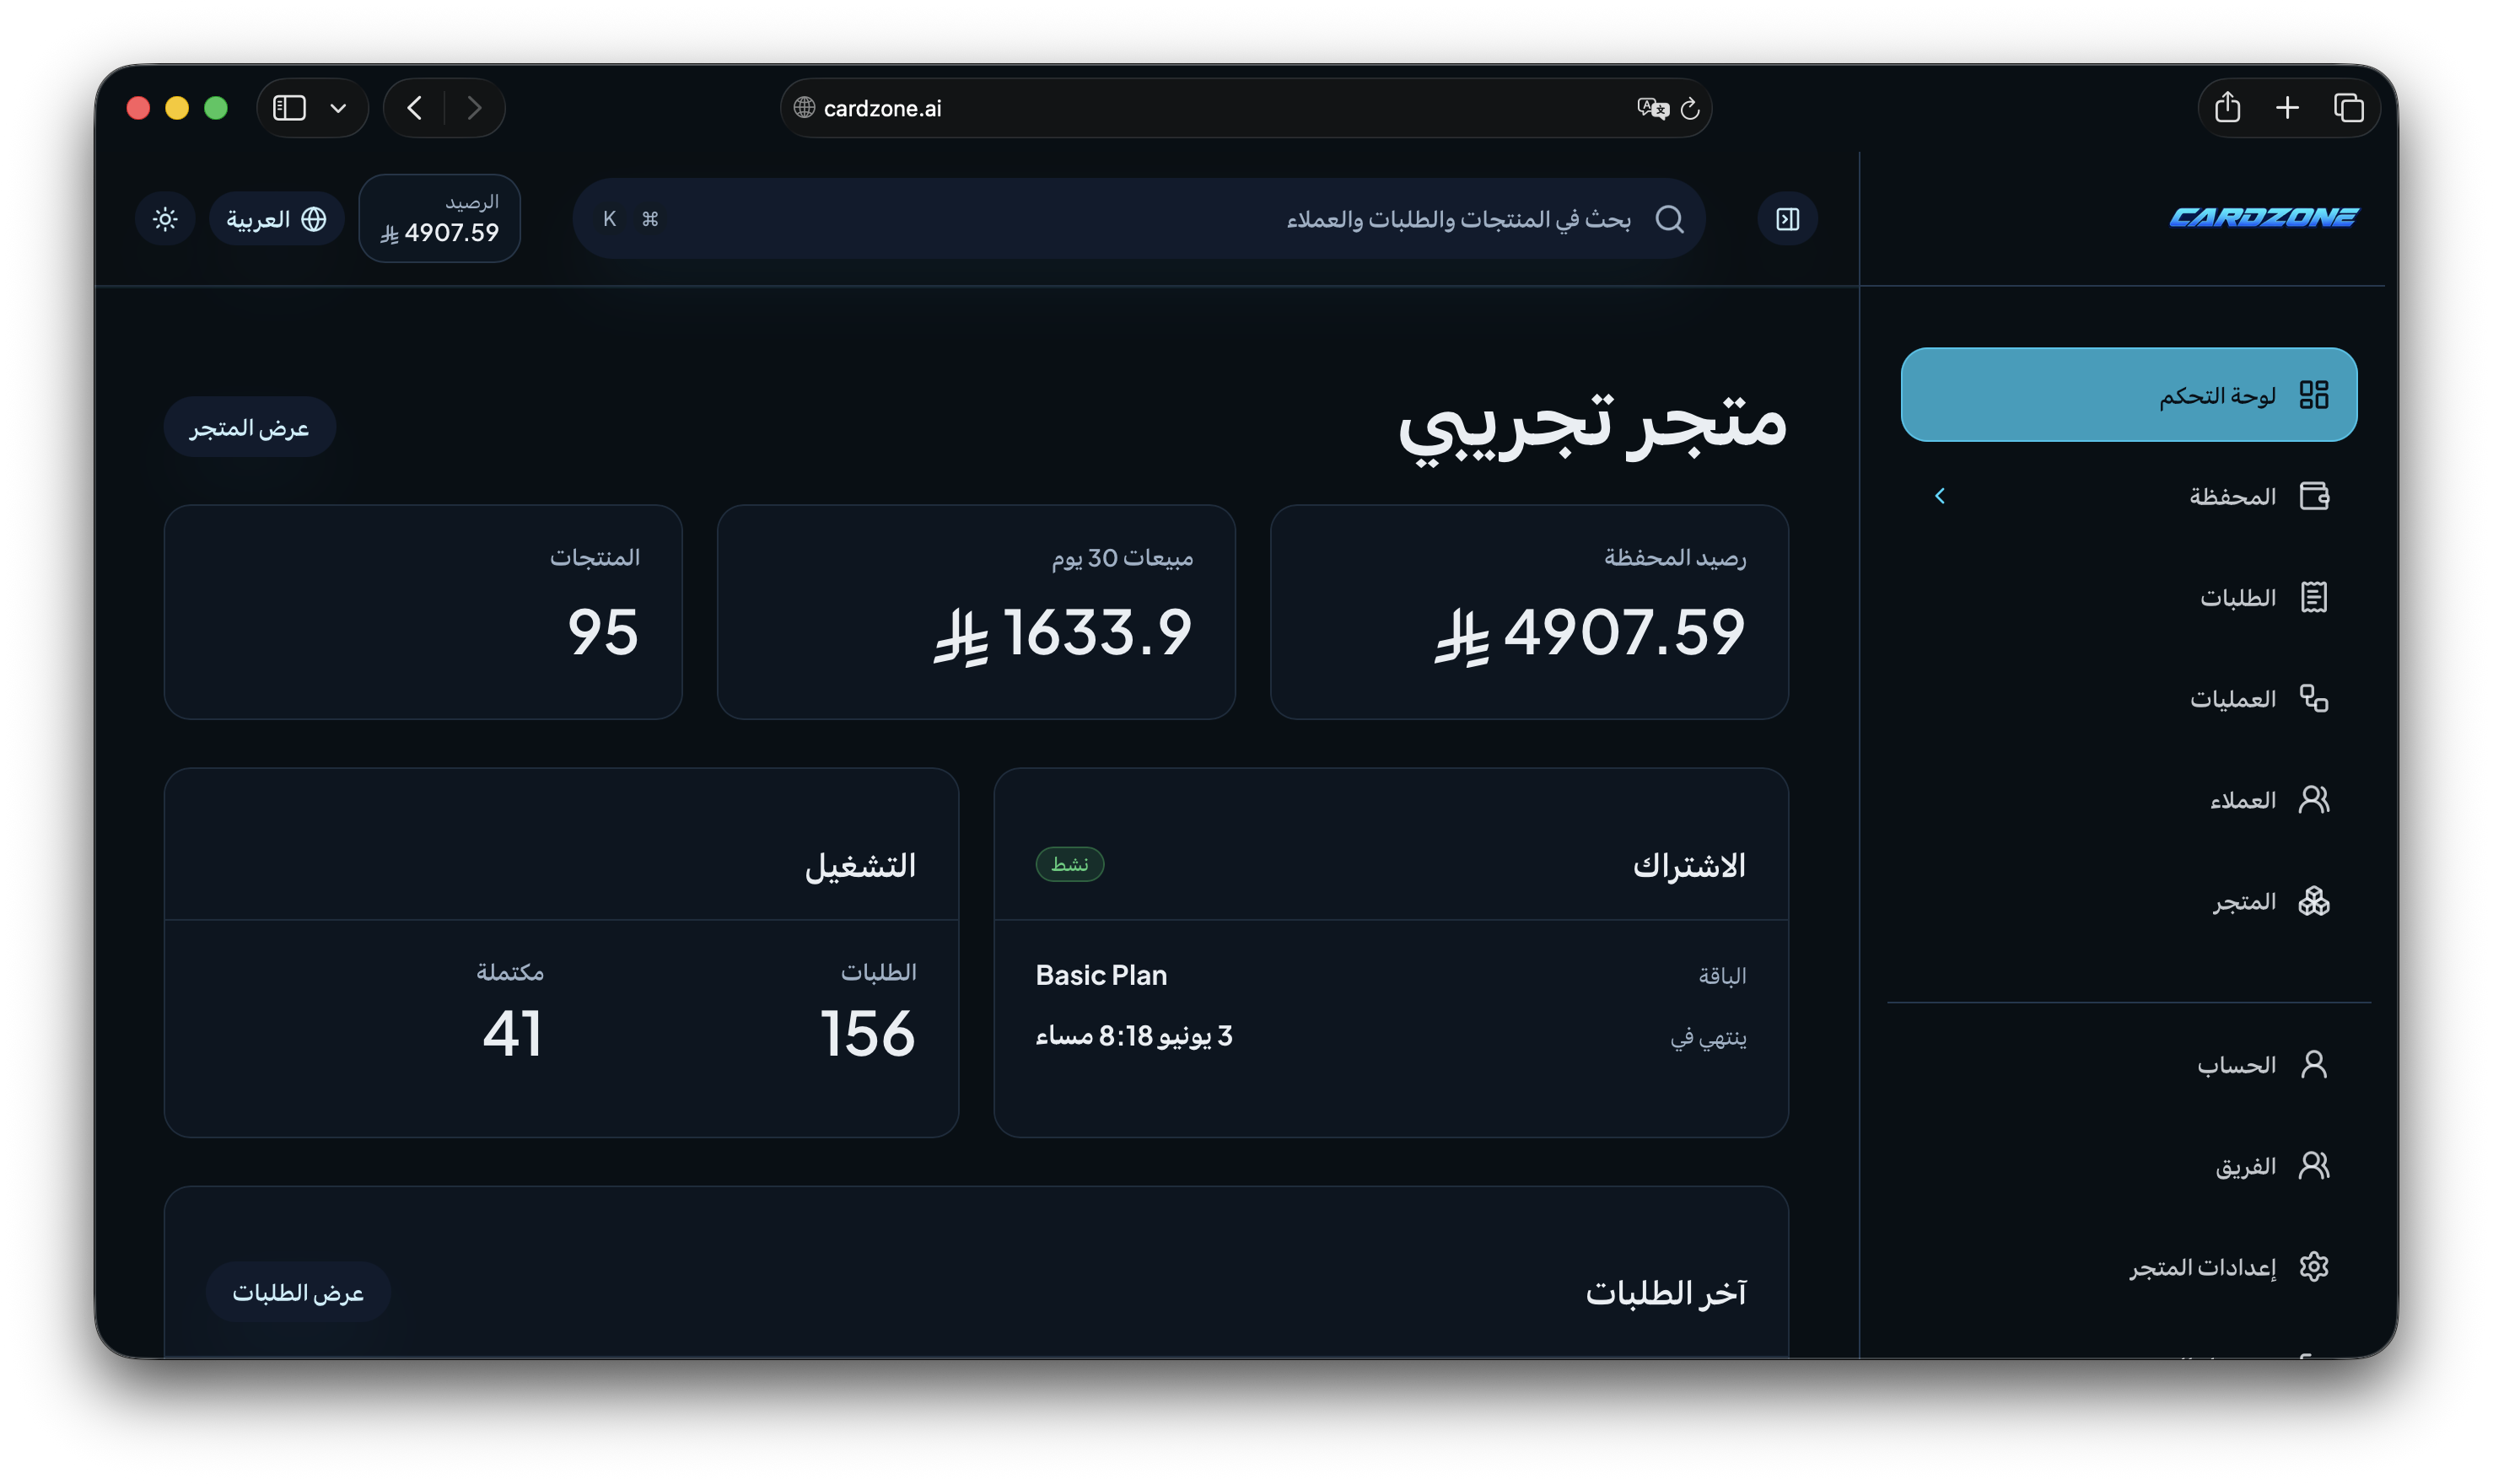Viewport: 2493px width, 1484px height.
Task: Open the العربية language selector
Action: click(x=277, y=219)
